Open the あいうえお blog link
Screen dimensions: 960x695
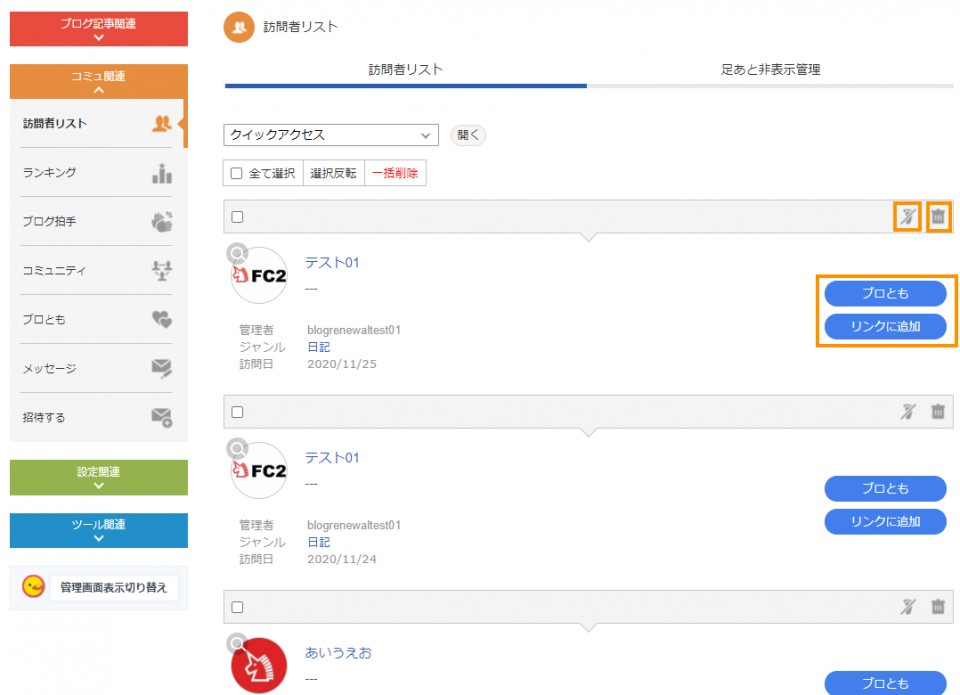pos(338,653)
